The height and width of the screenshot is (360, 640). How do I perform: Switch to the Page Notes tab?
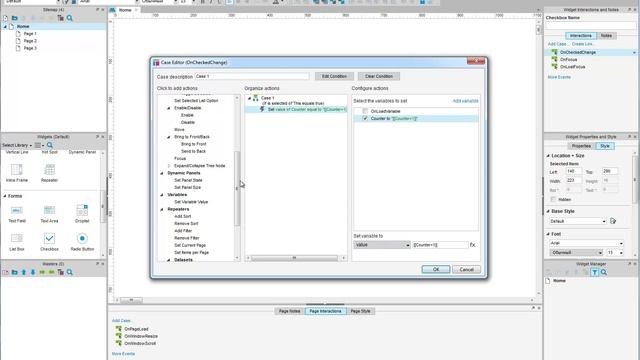[x=289, y=311]
